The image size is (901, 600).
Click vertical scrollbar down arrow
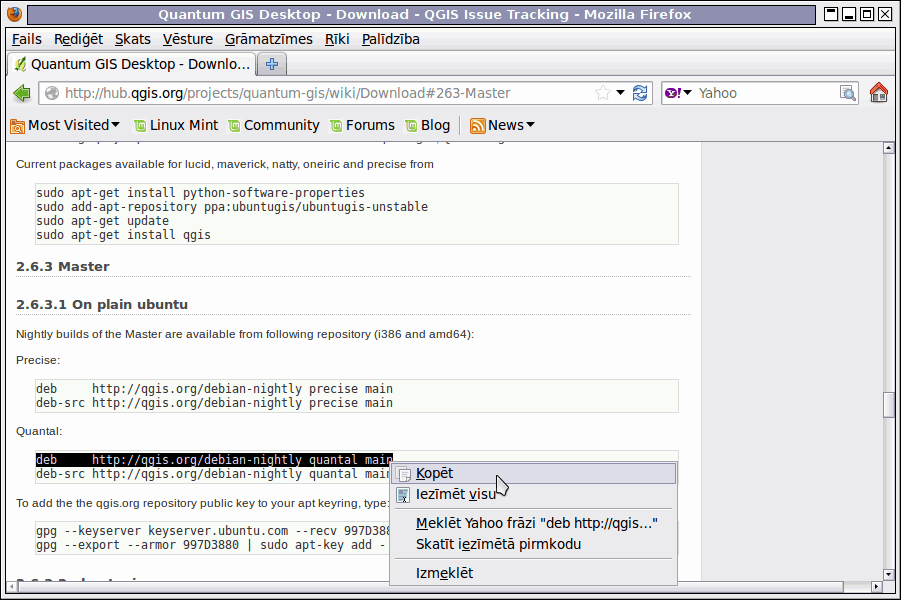888,574
